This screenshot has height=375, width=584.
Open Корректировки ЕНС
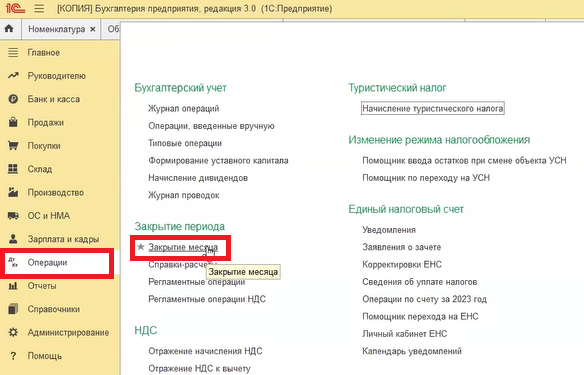[402, 264]
